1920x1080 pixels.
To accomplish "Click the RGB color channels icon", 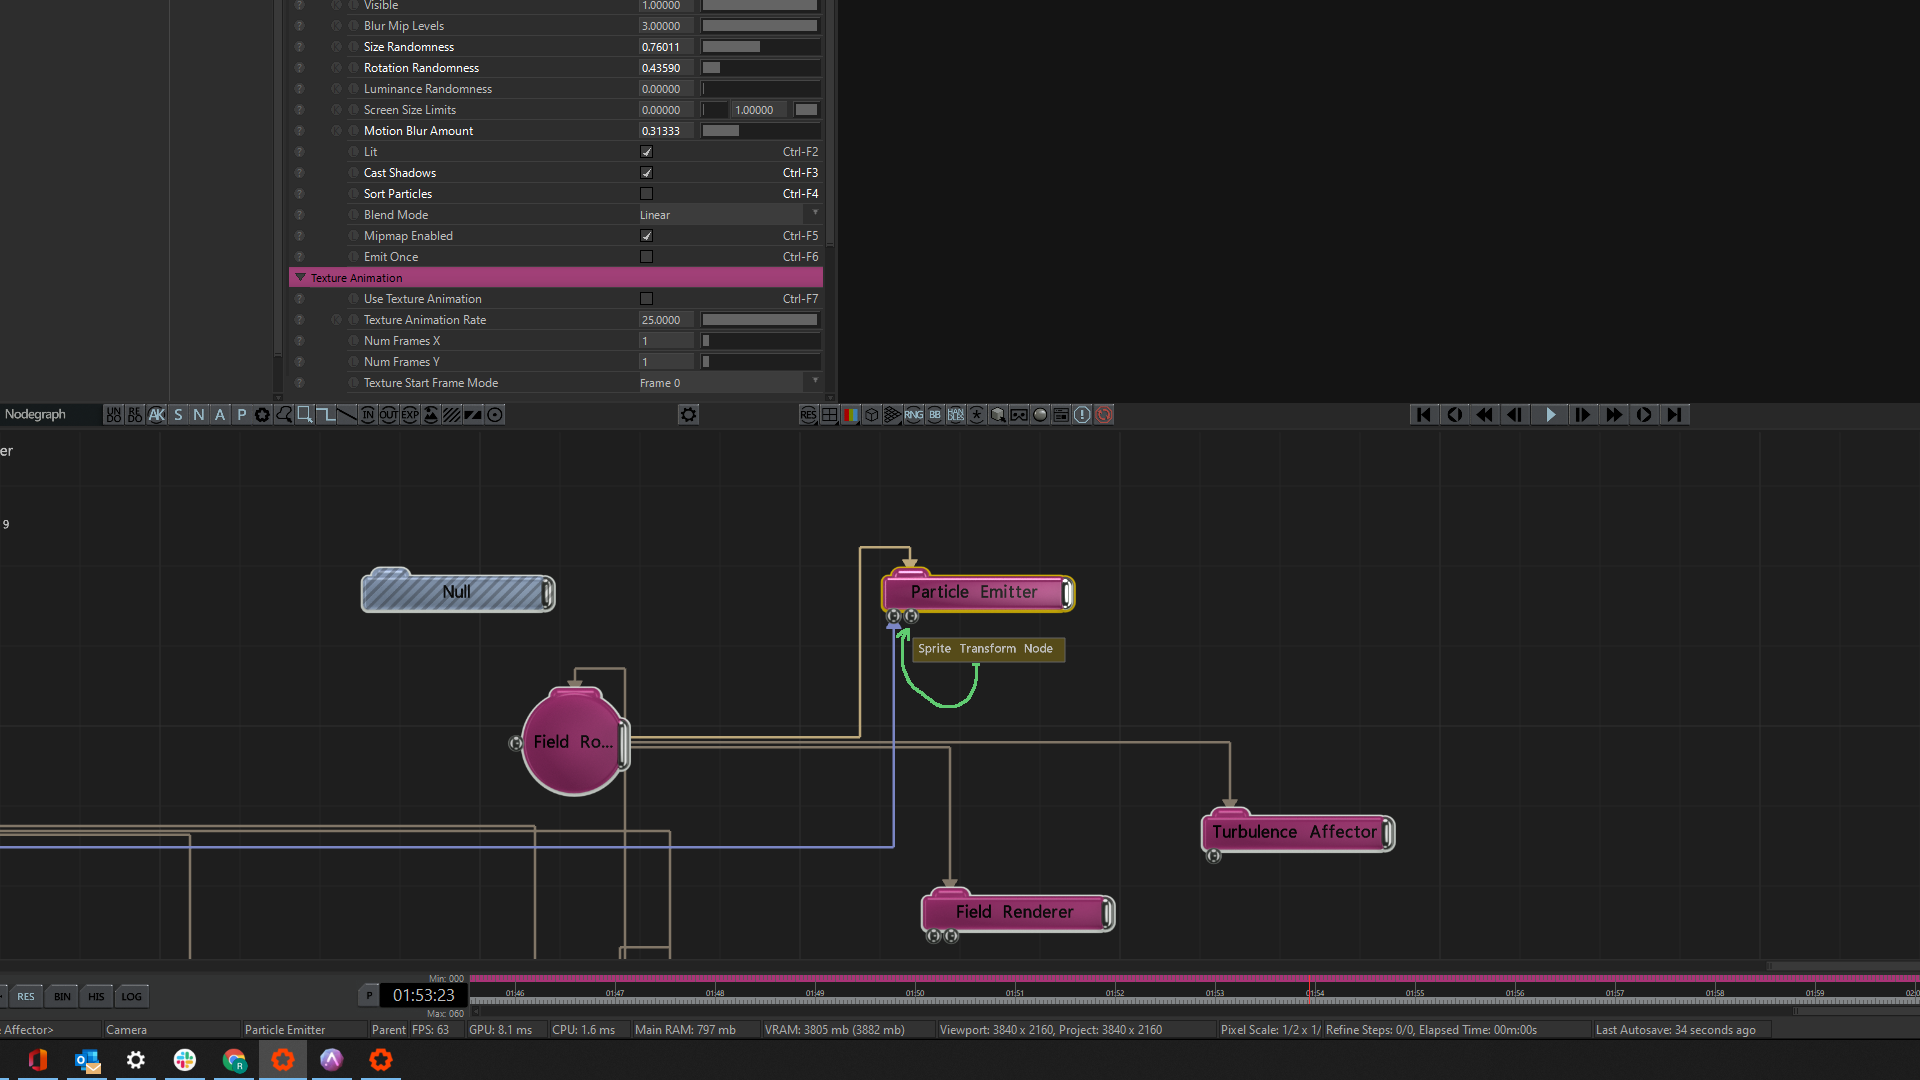I will pos(850,415).
